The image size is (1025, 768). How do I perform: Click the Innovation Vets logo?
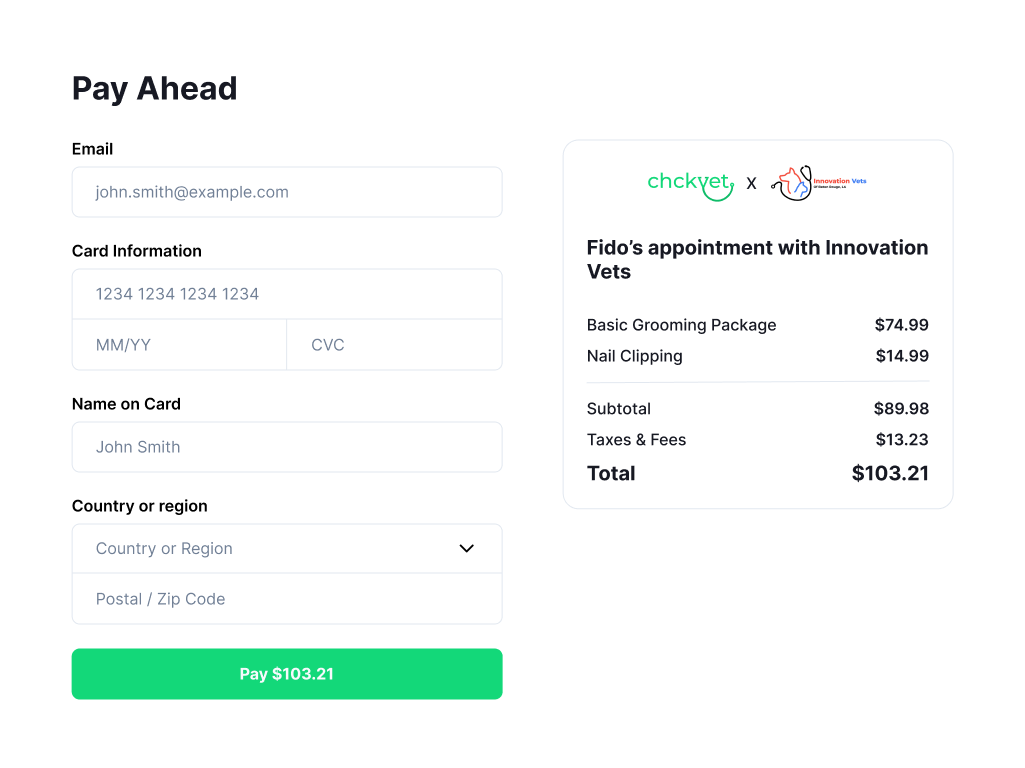pyautogui.click(x=818, y=184)
